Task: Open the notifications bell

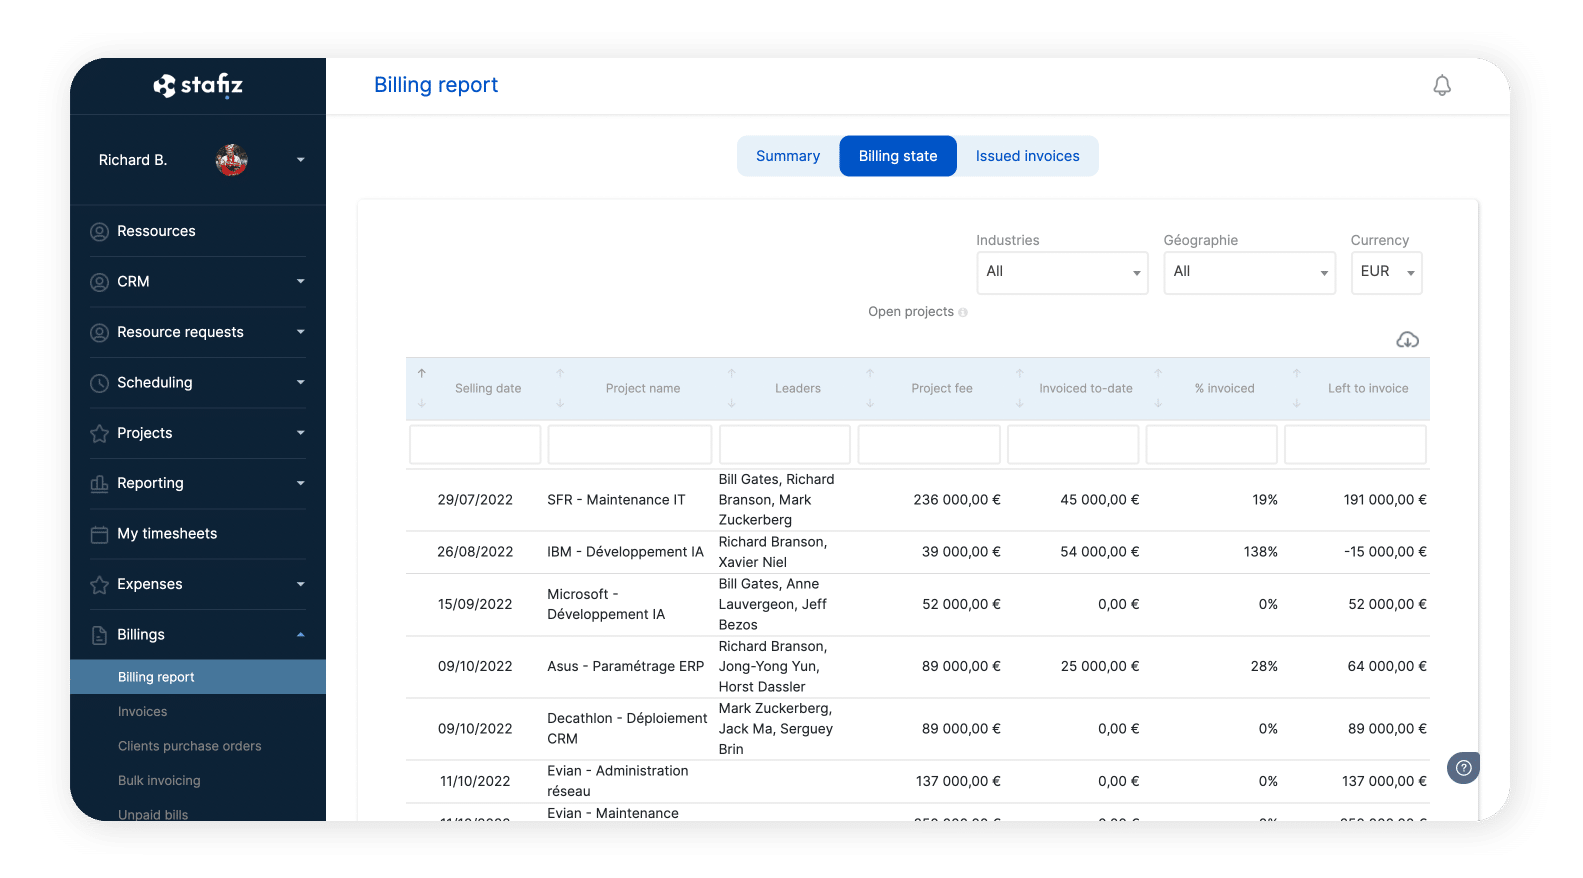Action: pyautogui.click(x=1442, y=86)
